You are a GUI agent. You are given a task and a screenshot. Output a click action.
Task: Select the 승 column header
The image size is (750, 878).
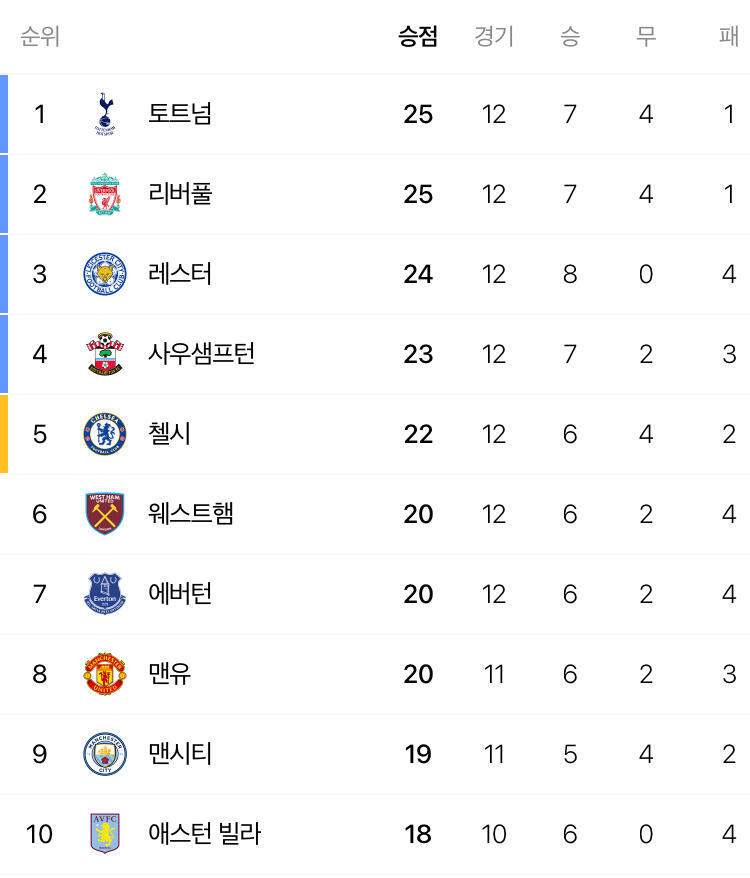(570, 37)
